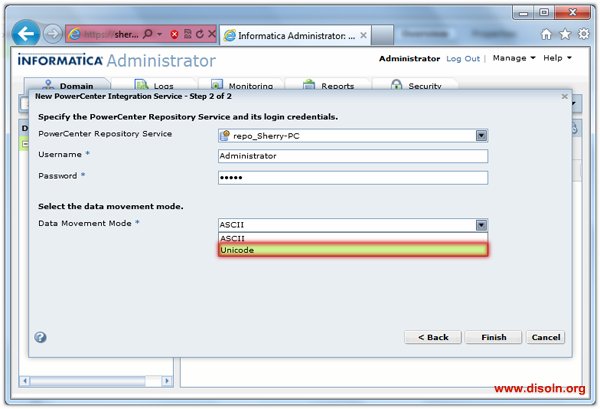Switch to the Reports tab

click(x=328, y=85)
